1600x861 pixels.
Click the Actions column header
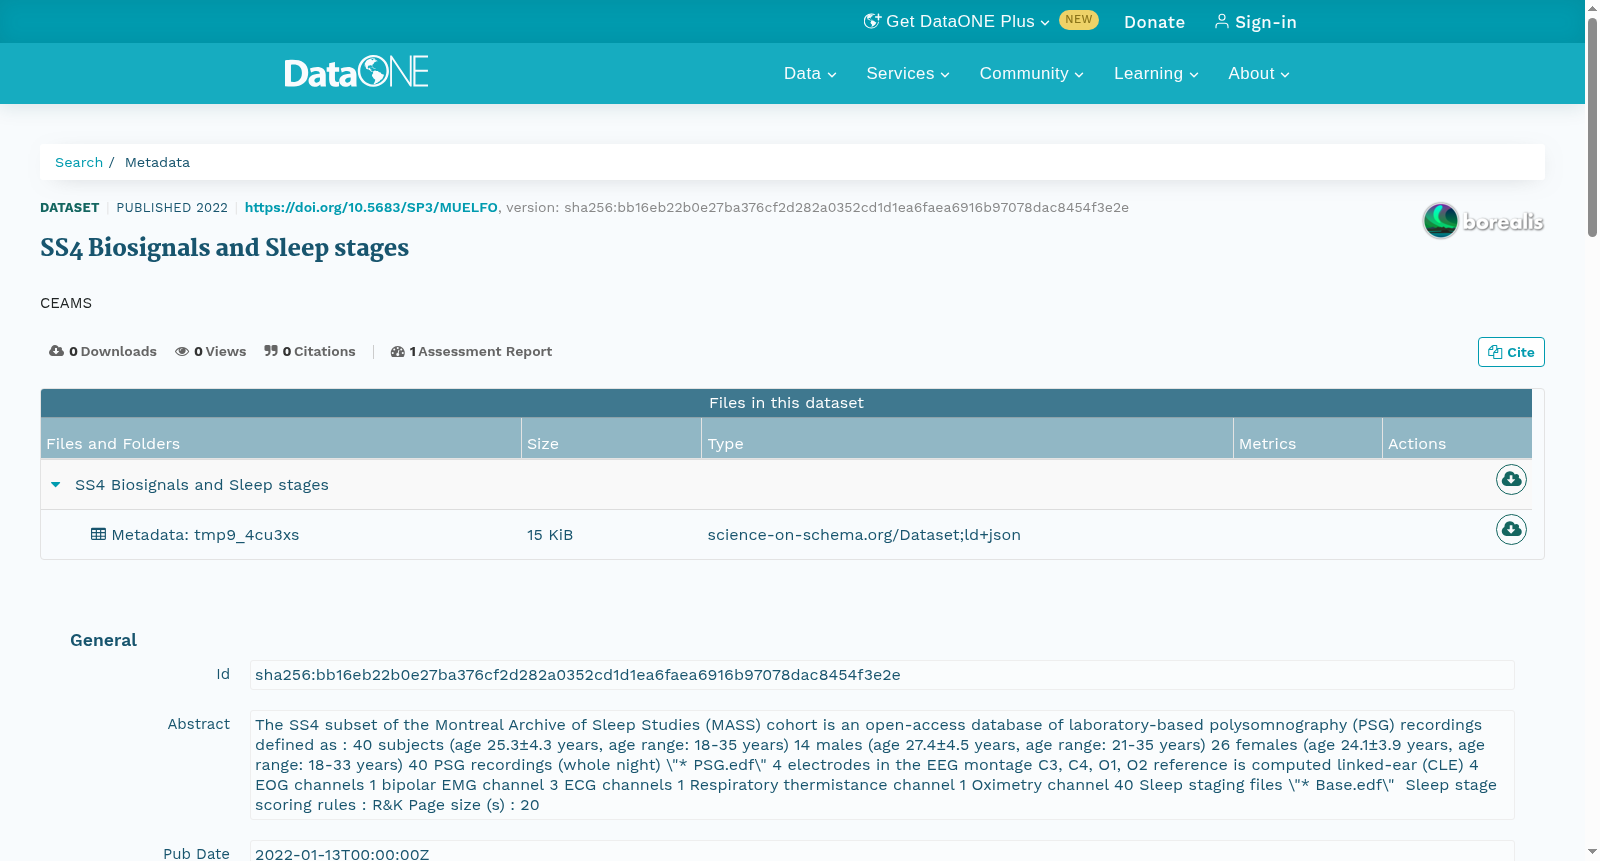coord(1457,438)
